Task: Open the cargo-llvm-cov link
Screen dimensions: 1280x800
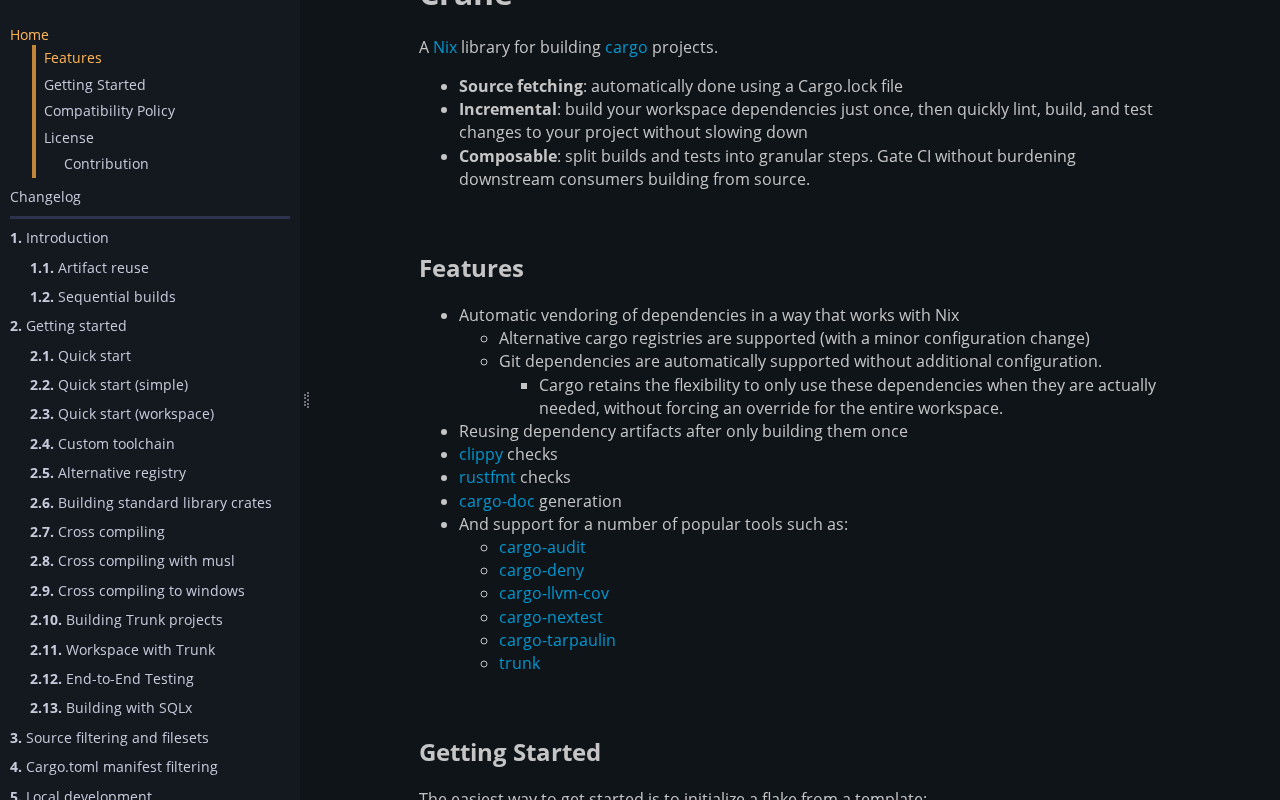Action: [x=554, y=593]
